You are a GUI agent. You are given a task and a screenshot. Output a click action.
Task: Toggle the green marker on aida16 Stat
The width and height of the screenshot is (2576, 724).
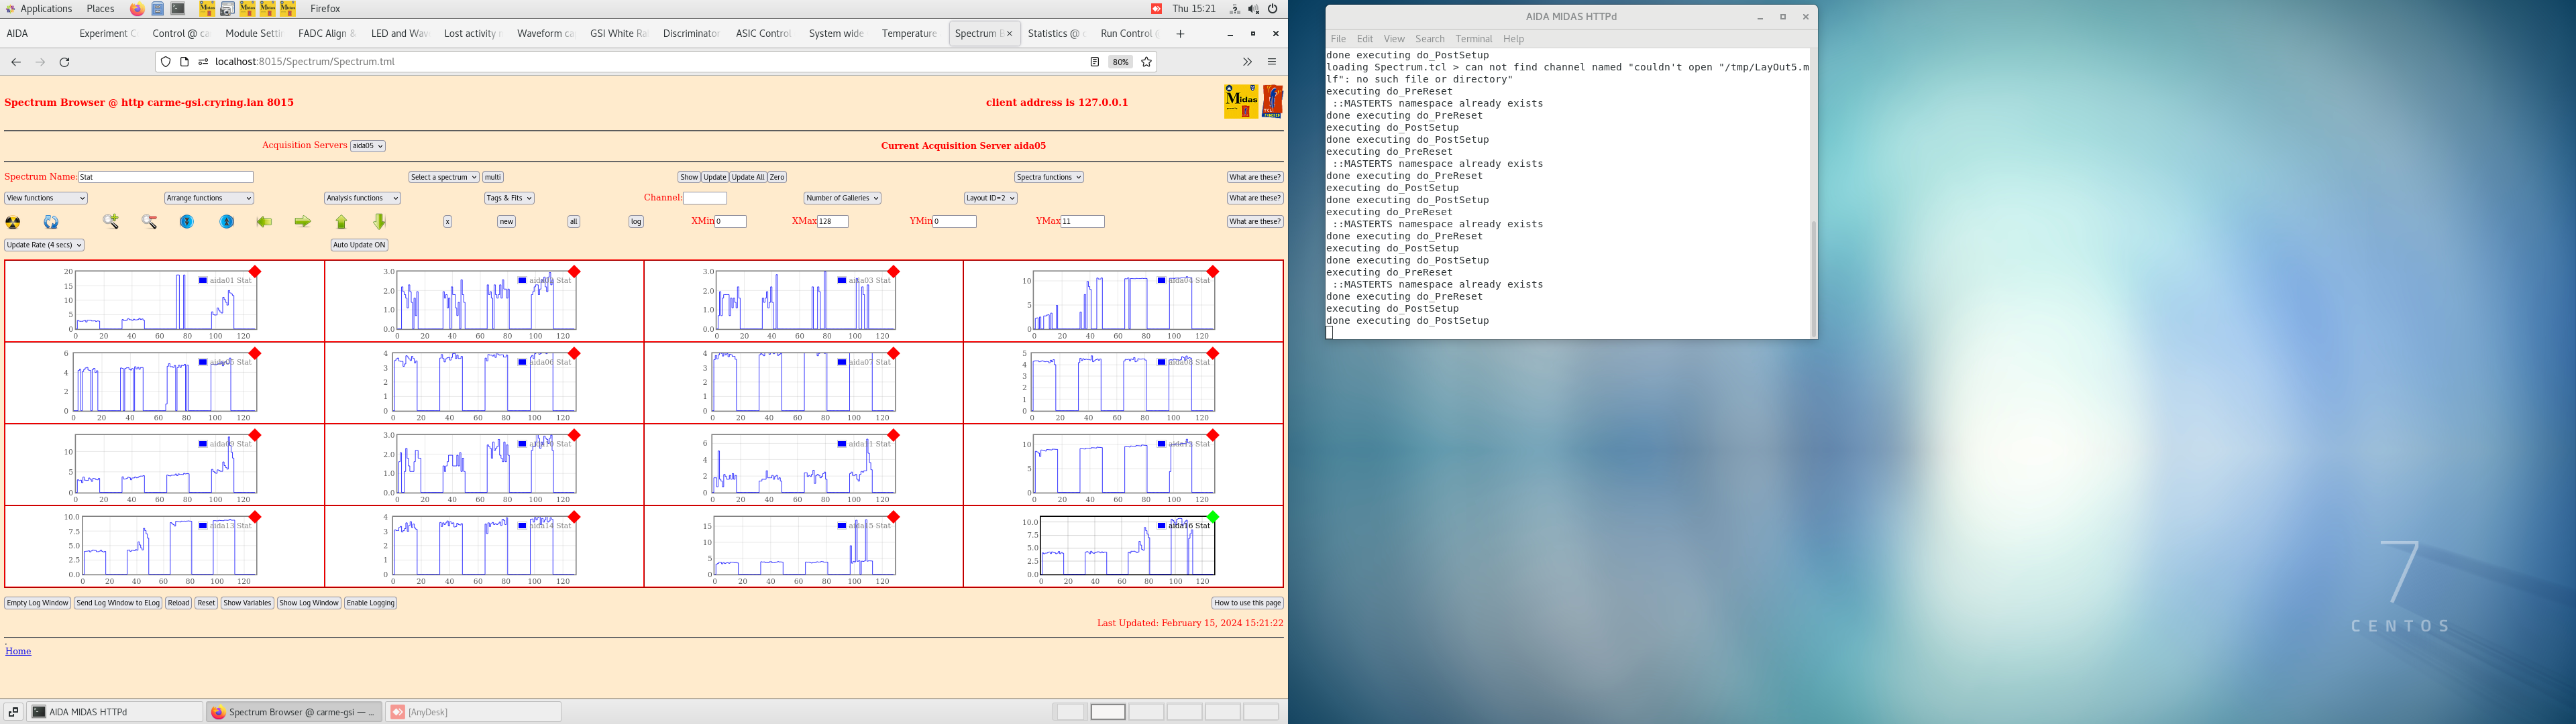1212,517
